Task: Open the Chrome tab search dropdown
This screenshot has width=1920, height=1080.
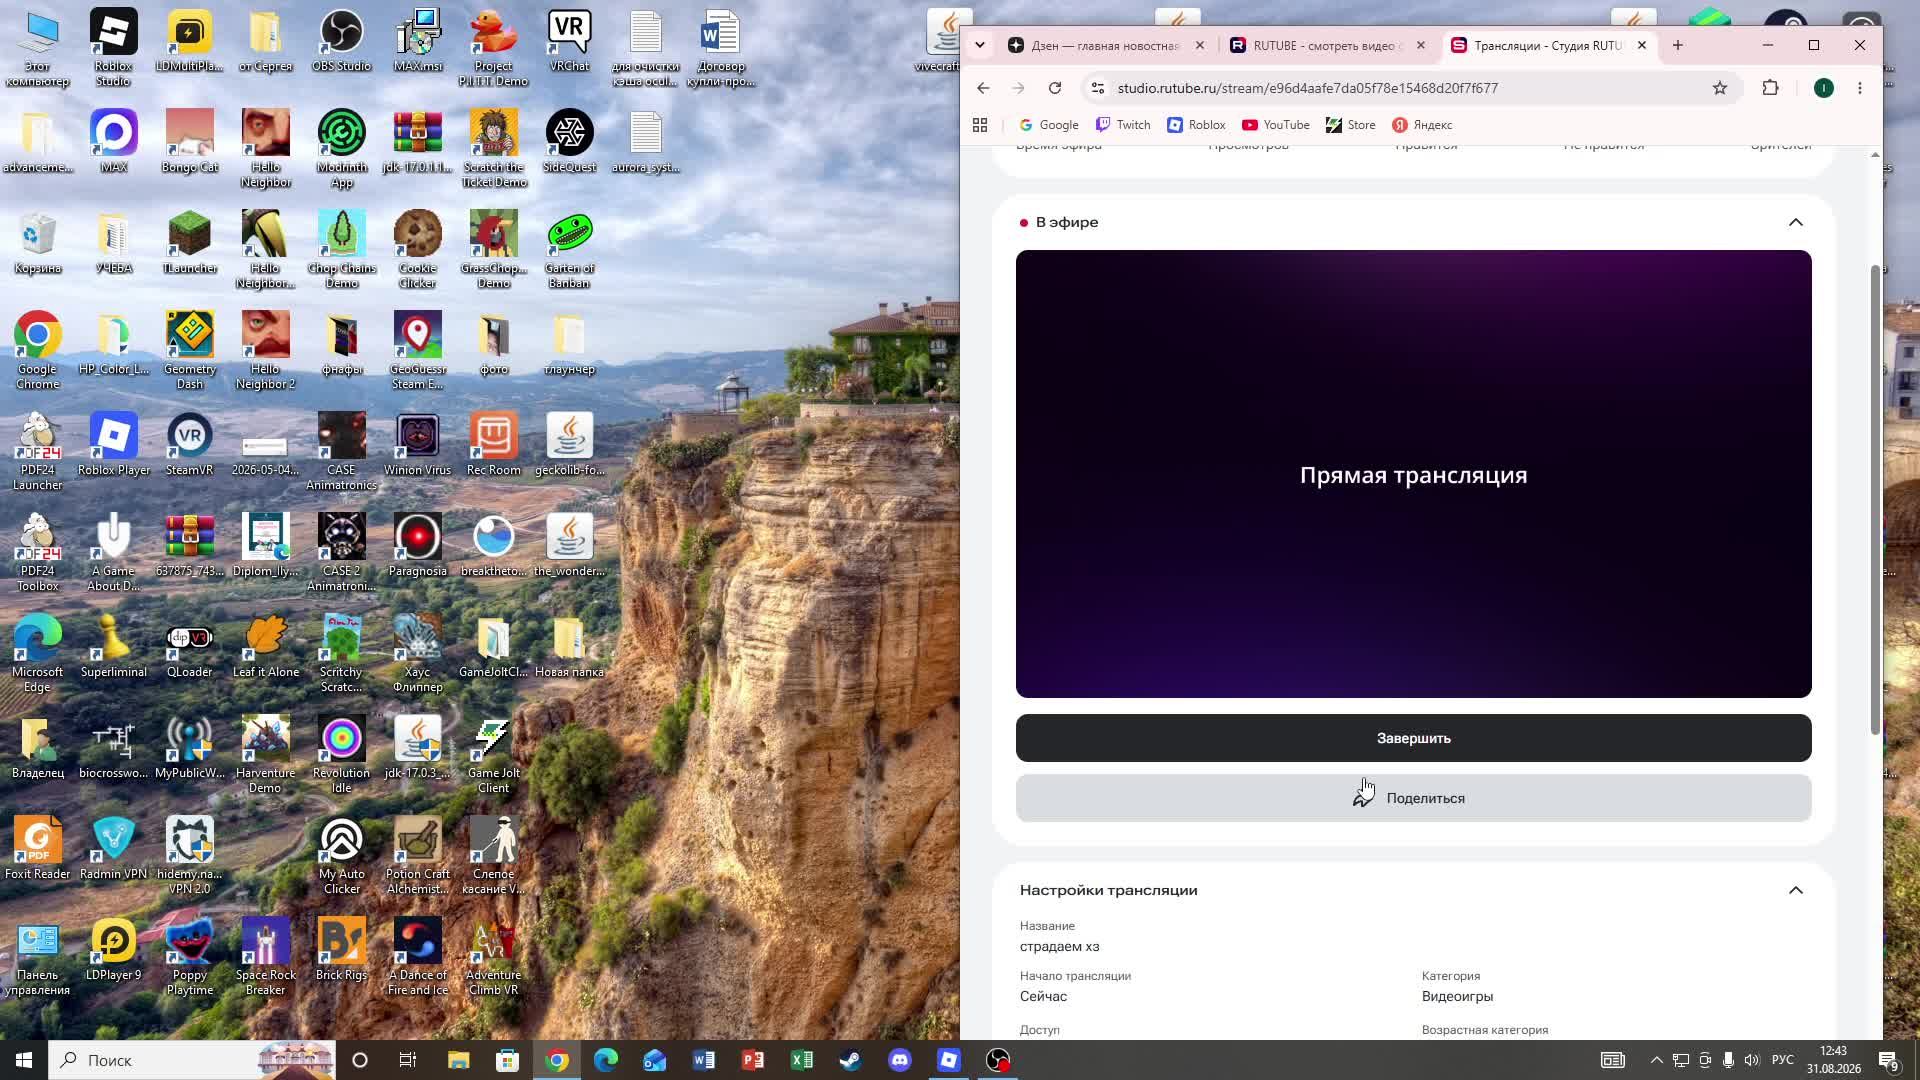Action: click(x=979, y=45)
